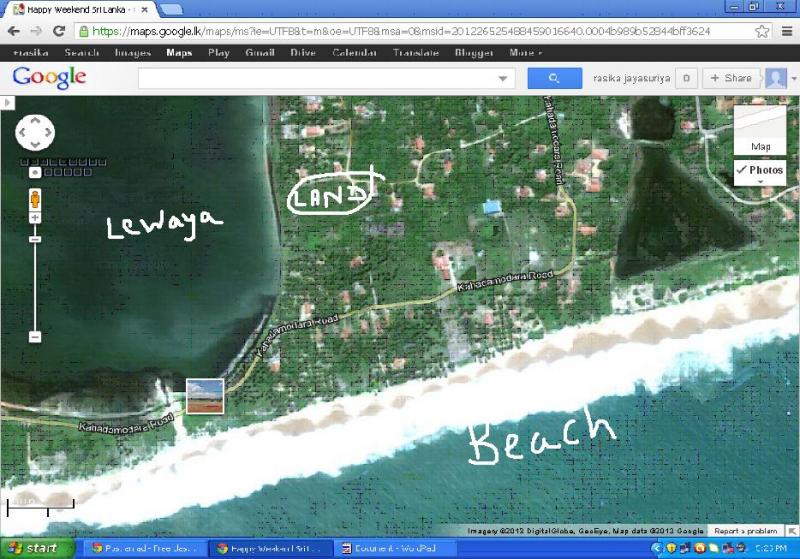Click the Street View pegman icon

34,197
